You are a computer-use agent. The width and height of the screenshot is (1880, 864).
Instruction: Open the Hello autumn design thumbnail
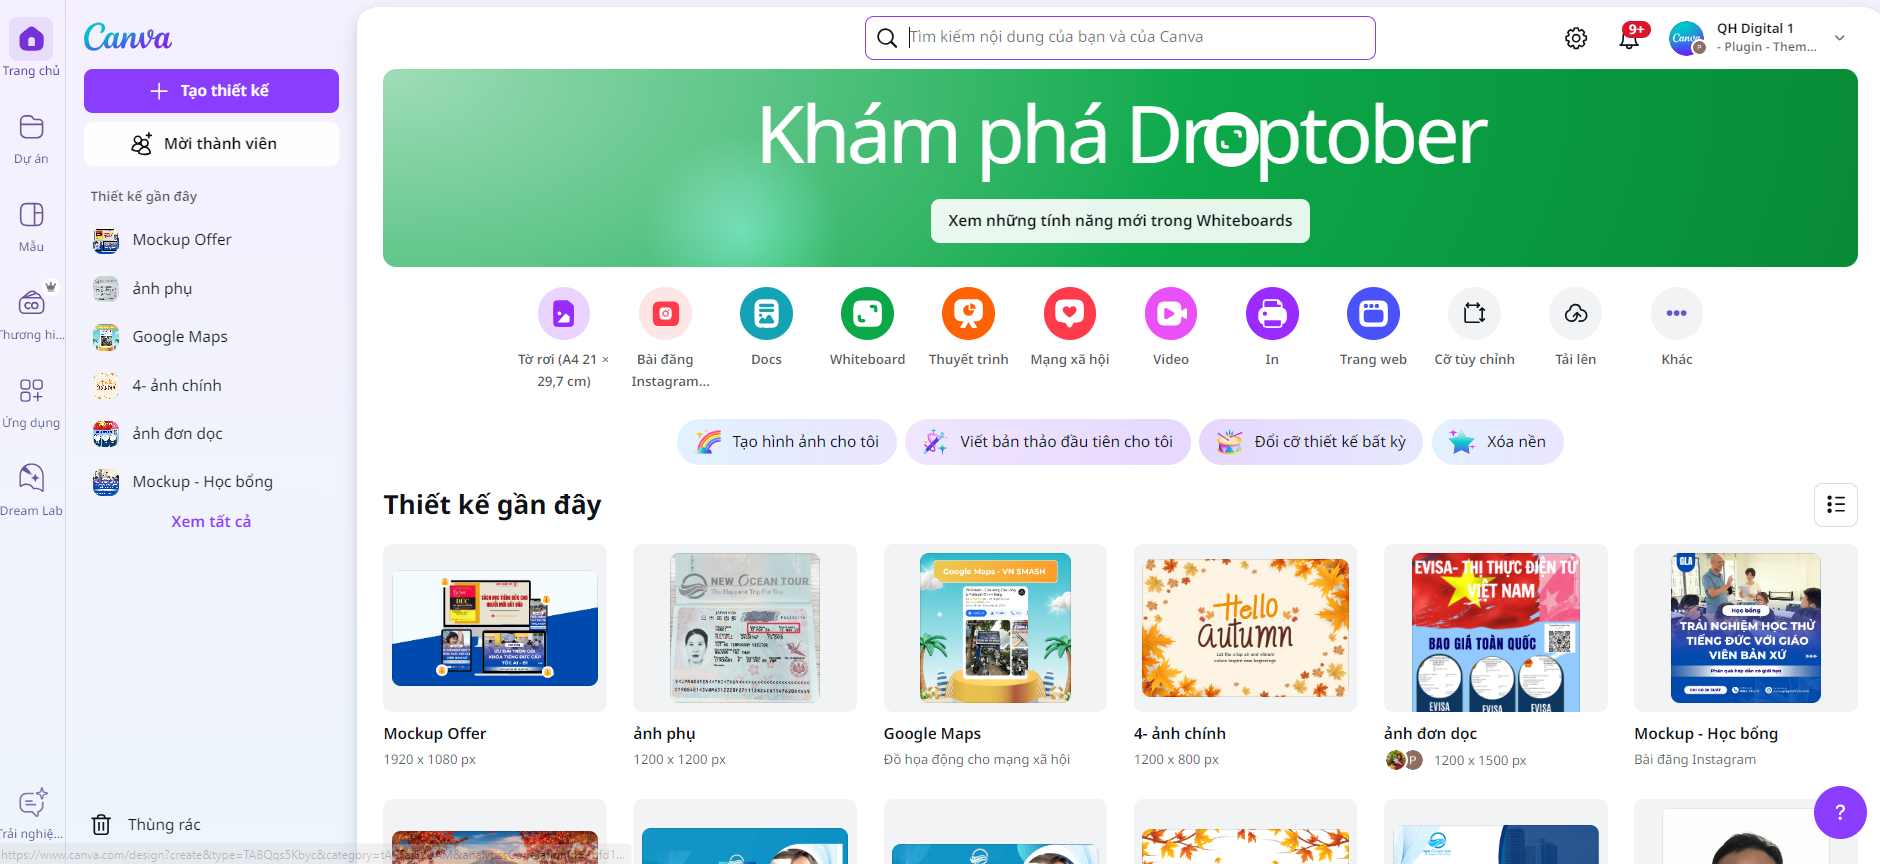(1245, 628)
